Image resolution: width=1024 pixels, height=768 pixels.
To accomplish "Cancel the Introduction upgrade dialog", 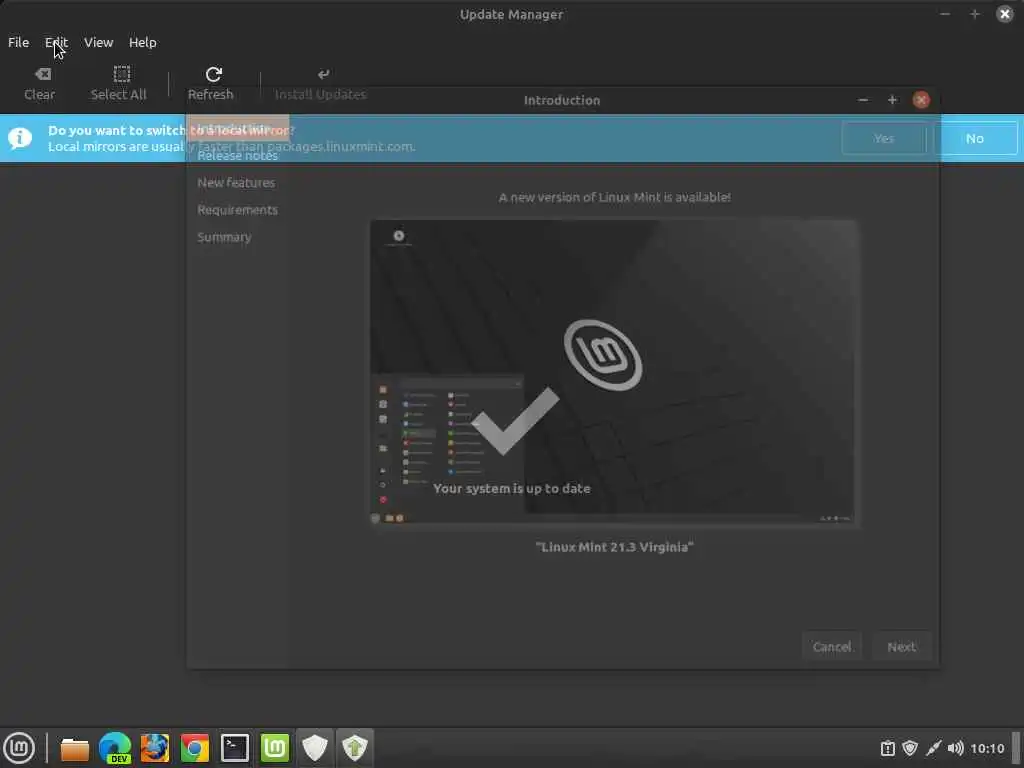I will coord(832,647).
